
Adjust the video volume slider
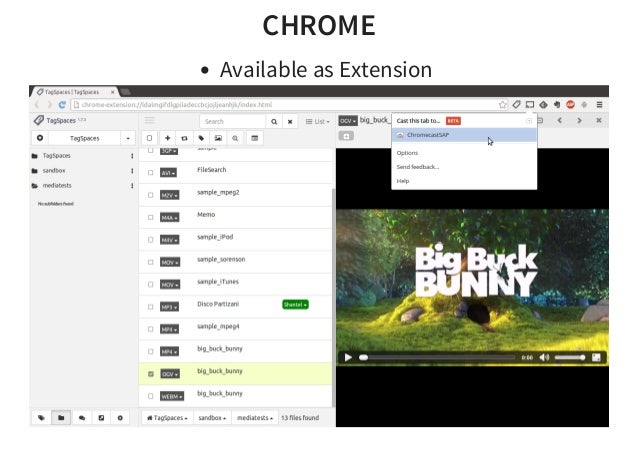(570, 358)
